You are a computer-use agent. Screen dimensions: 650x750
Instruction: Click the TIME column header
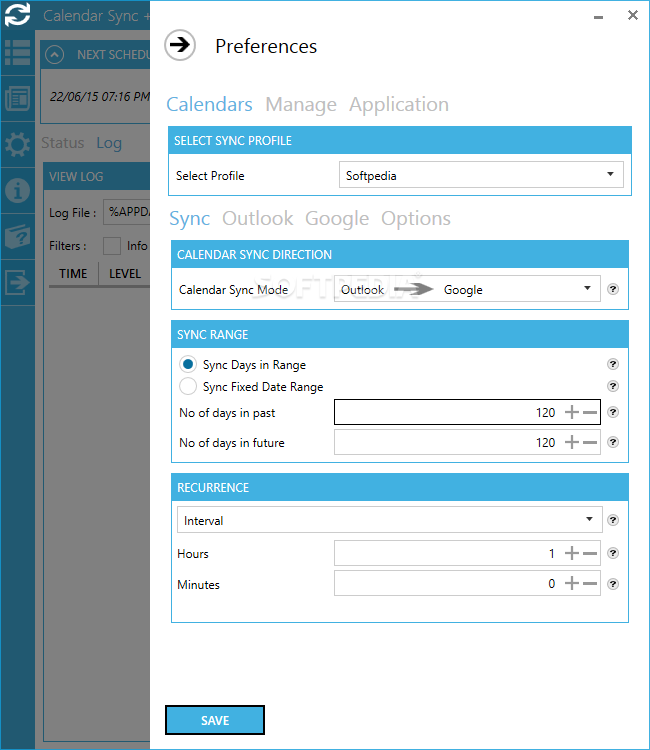point(73,274)
